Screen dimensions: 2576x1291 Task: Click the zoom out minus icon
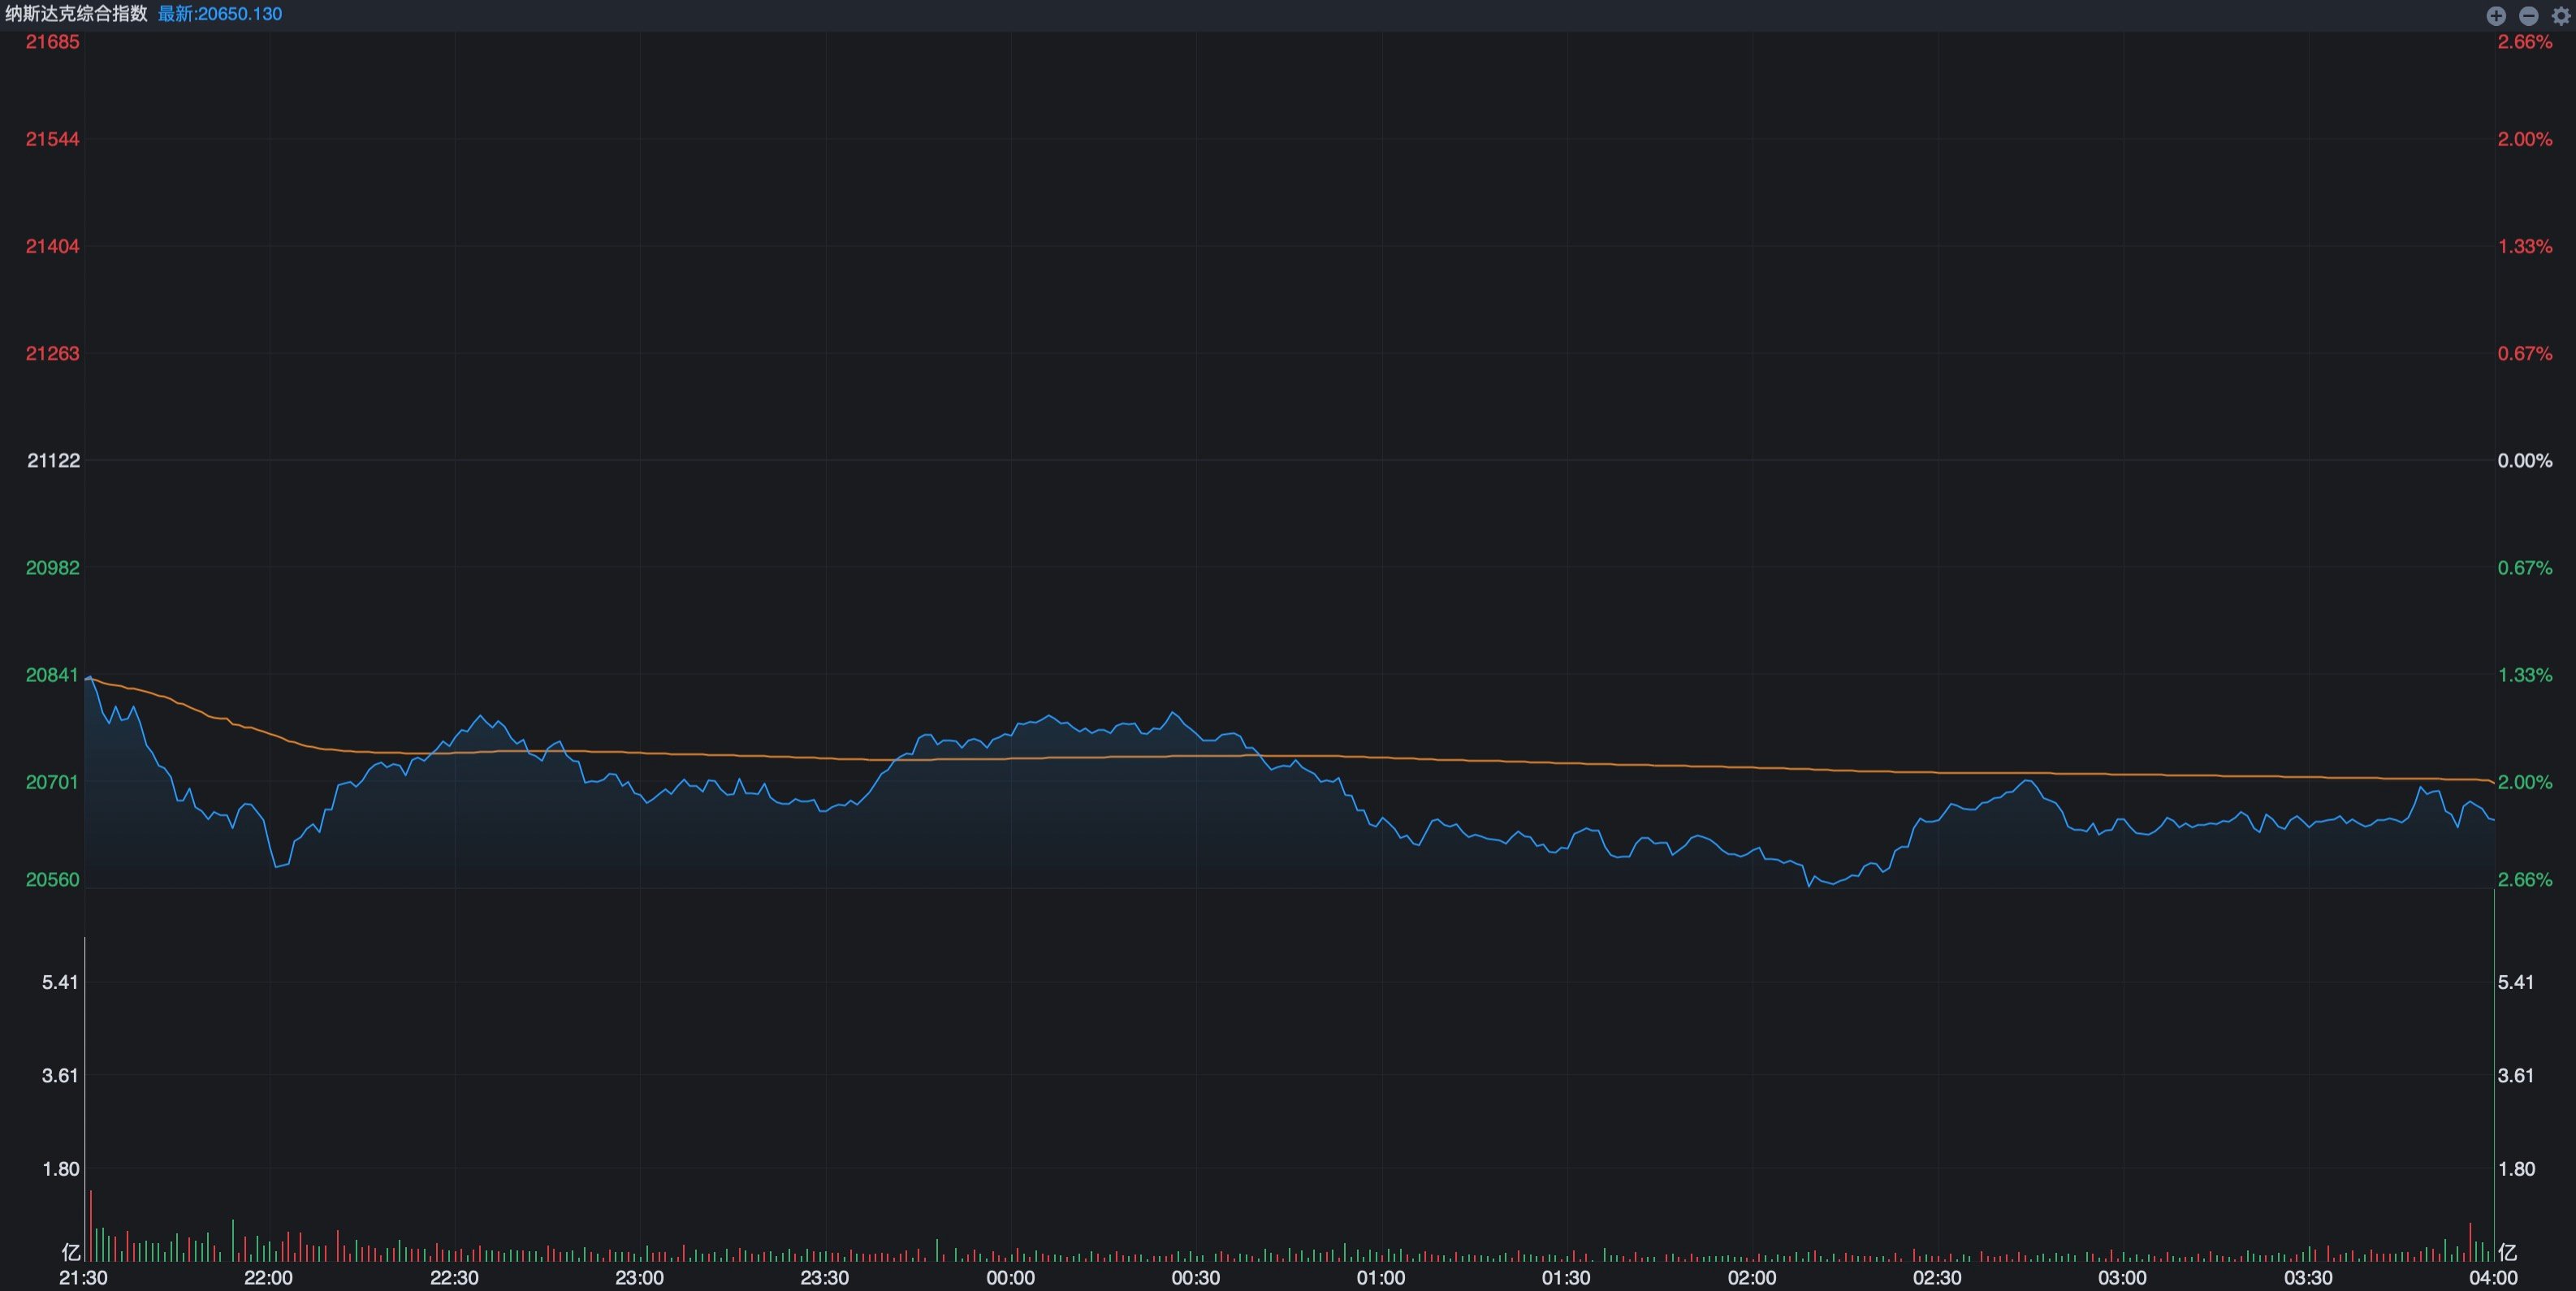pyautogui.click(x=2528, y=15)
